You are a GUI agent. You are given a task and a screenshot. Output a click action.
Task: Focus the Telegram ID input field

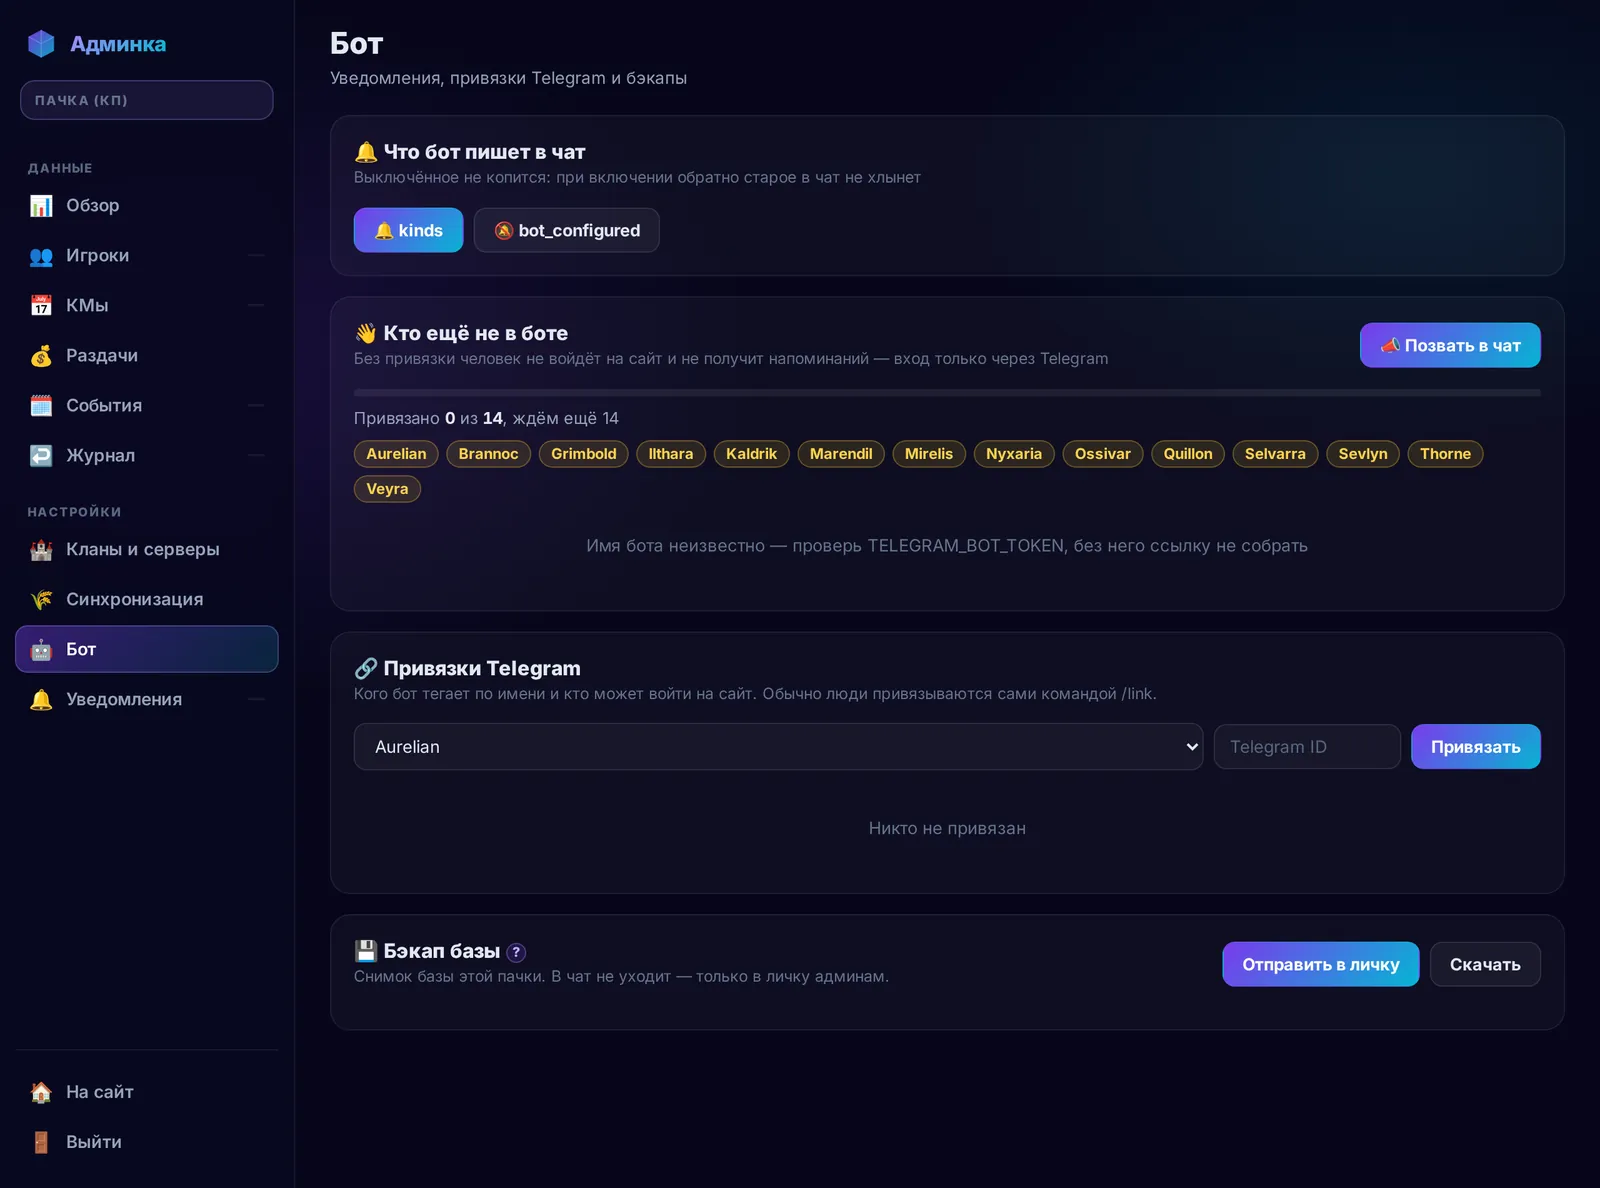pos(1307,747)
